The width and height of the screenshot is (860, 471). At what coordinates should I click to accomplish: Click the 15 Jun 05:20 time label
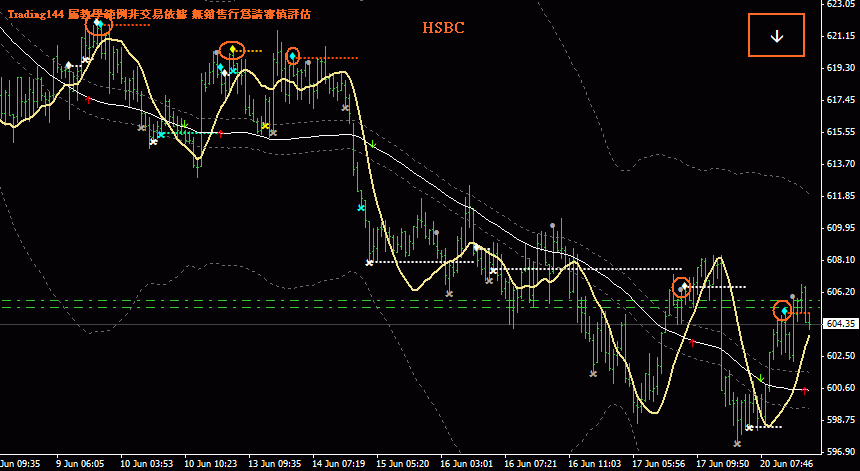tap(403, 464)
